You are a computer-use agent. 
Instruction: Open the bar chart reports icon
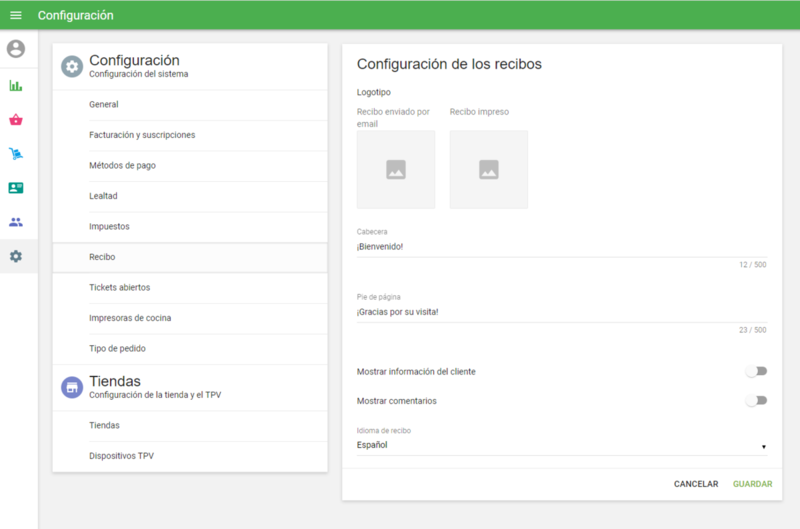point(16,86)
